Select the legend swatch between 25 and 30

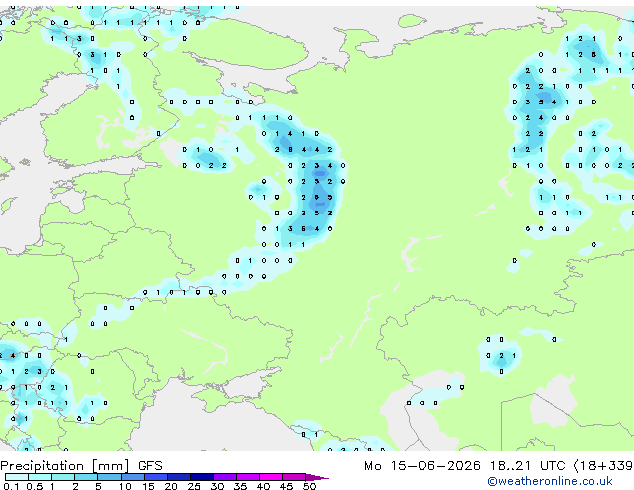tap(202, 477)
